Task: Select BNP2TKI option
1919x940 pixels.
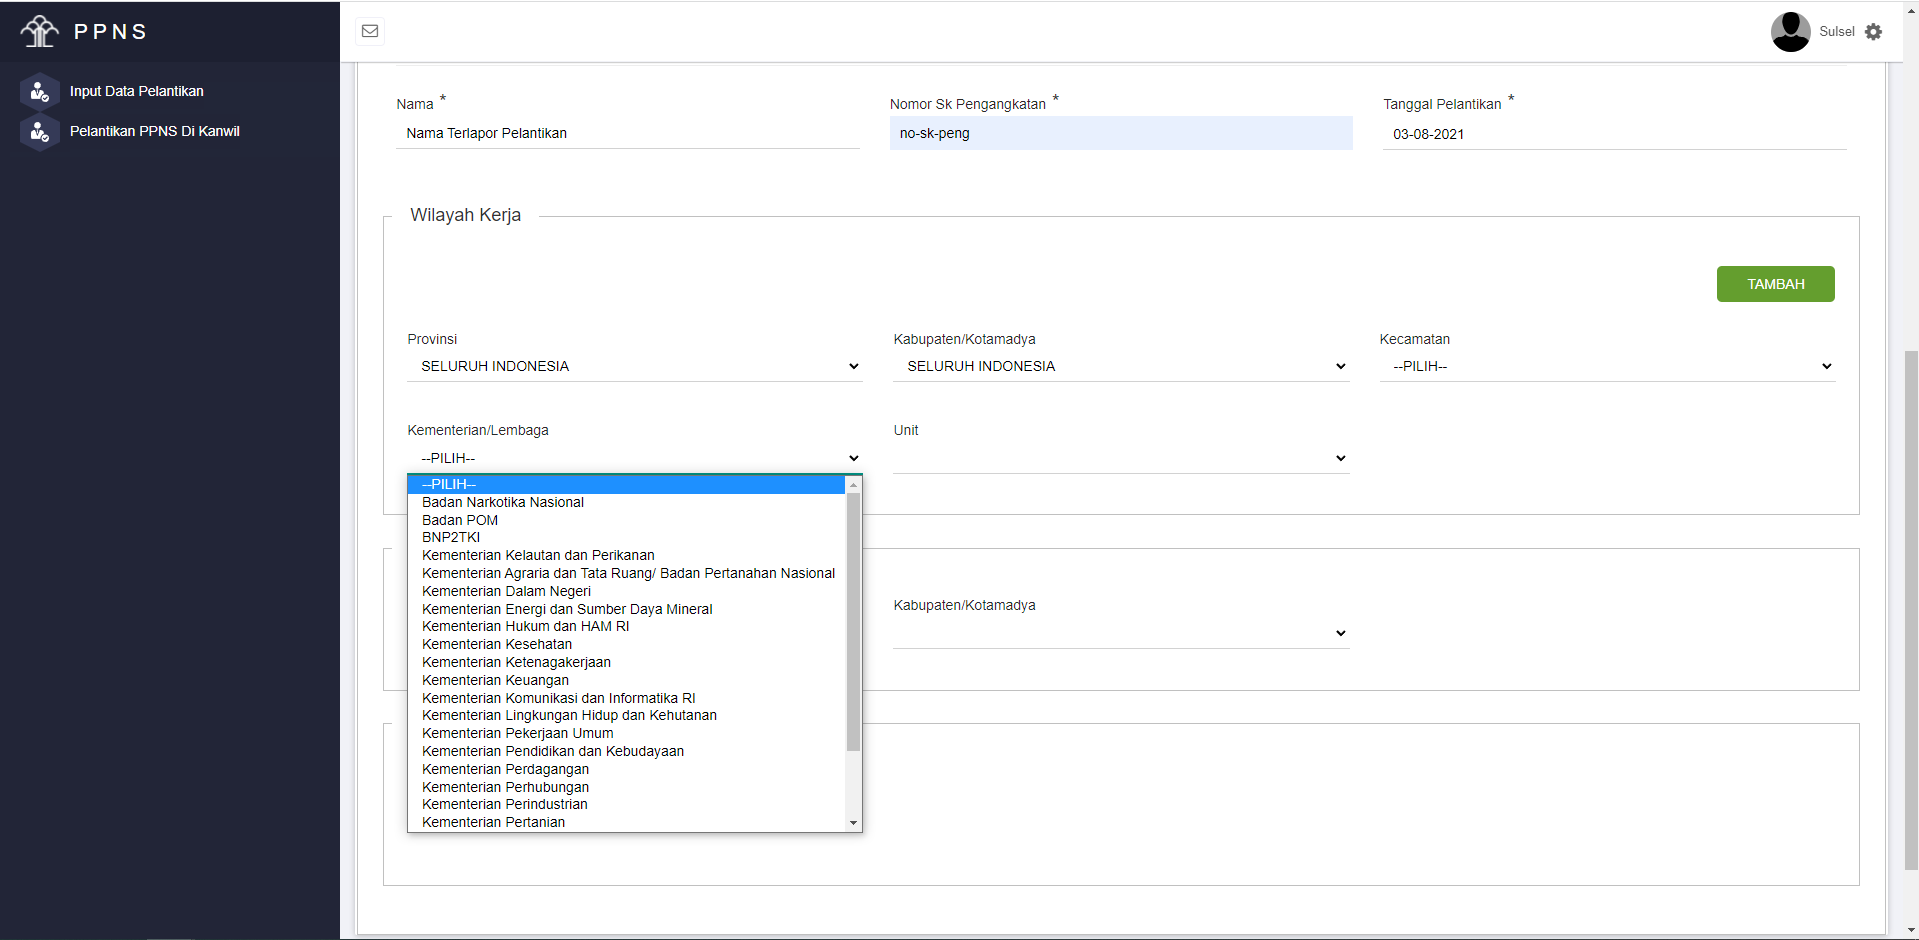Action: point(627,537)
